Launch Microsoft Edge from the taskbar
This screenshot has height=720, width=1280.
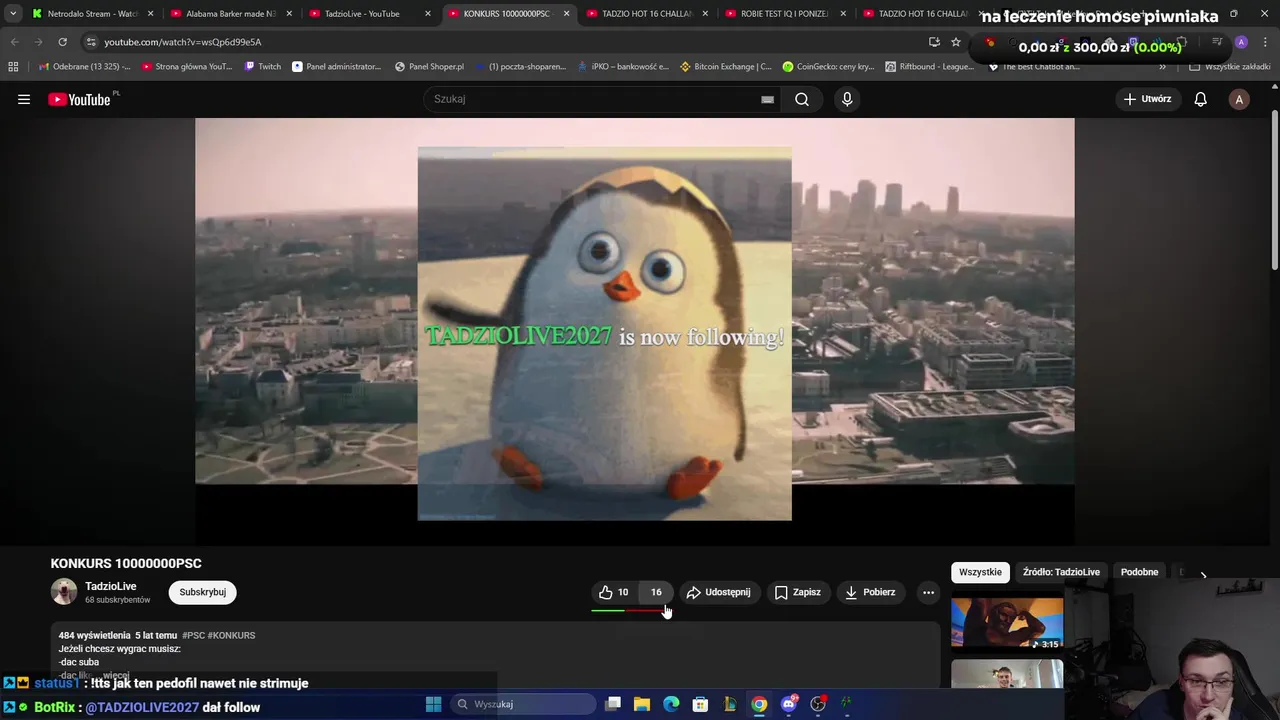click(x=671, y=704)
